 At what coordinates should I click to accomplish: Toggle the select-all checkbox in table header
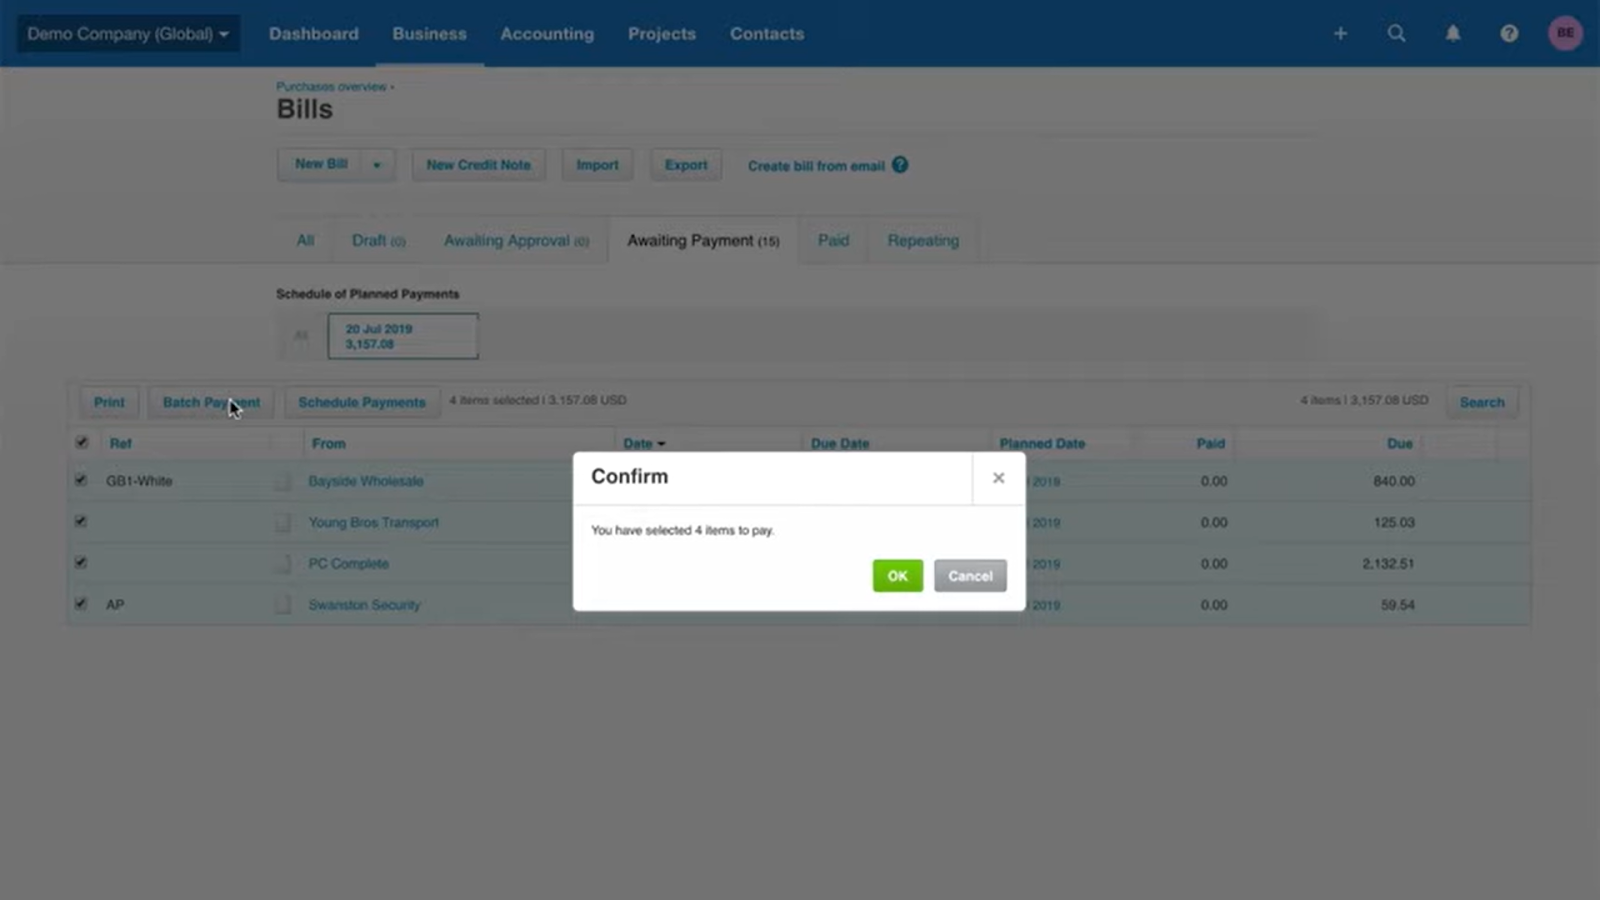pos(81,442)
